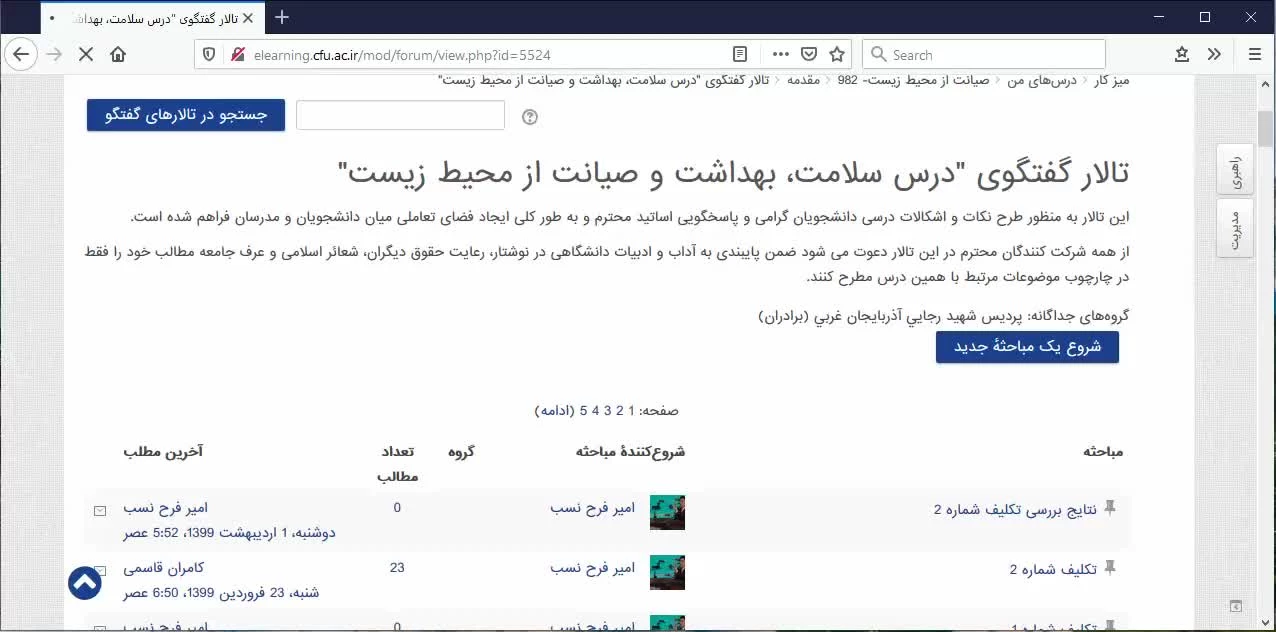This screenshot has width=1276, height=632.
Task: Open the مدیریت side tab
Action: pyautogui.click(x=1236, y=230)
